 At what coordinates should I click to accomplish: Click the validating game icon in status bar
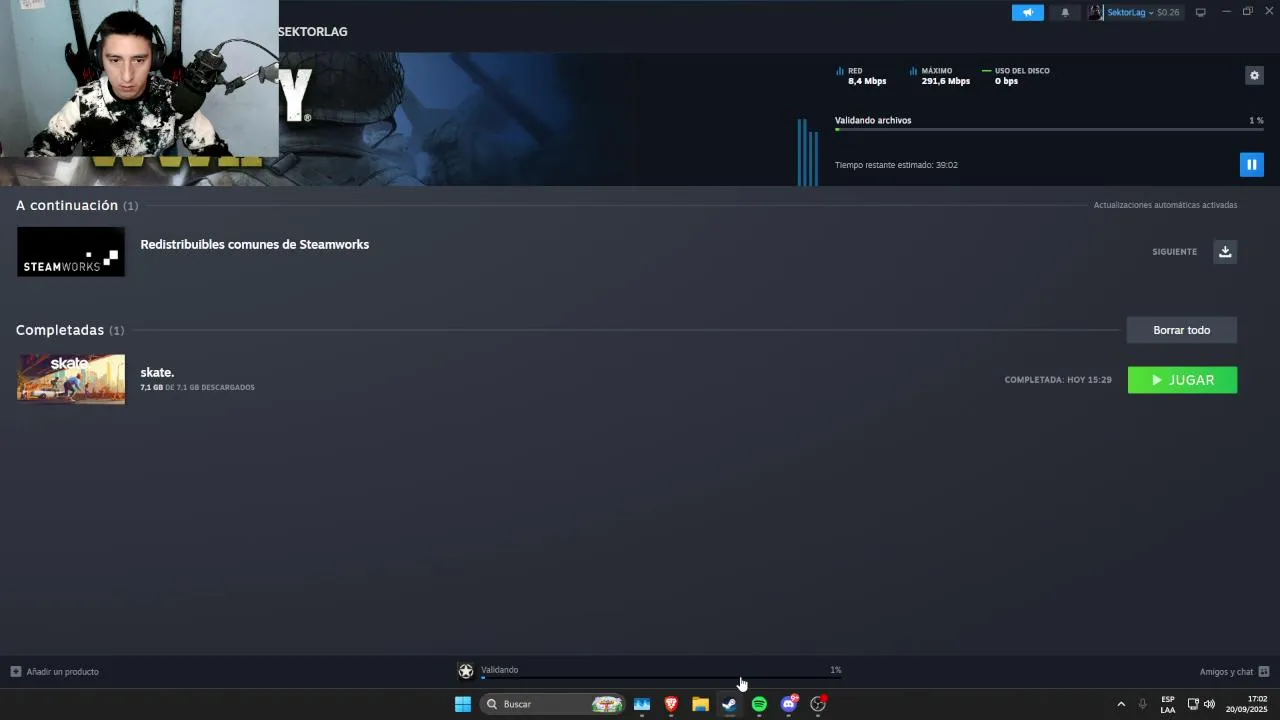coord(466,671)
